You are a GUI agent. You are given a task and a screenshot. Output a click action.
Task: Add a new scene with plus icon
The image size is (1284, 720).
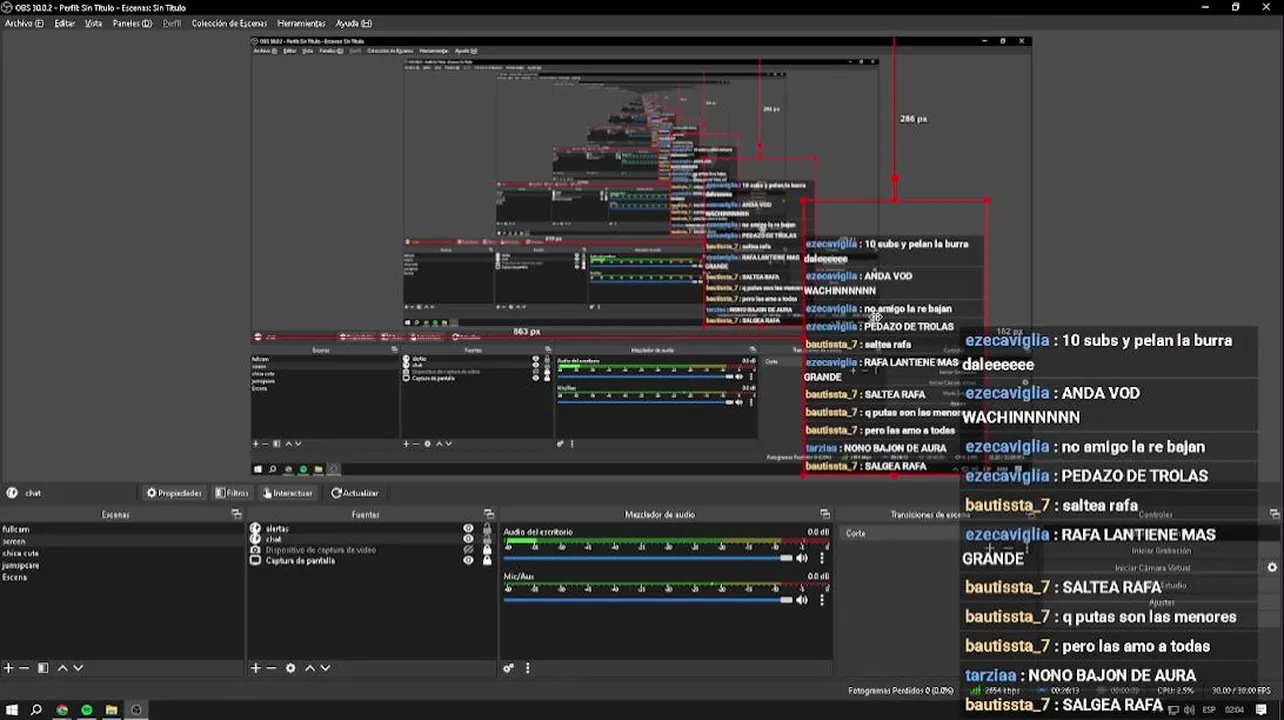(8, 668)
